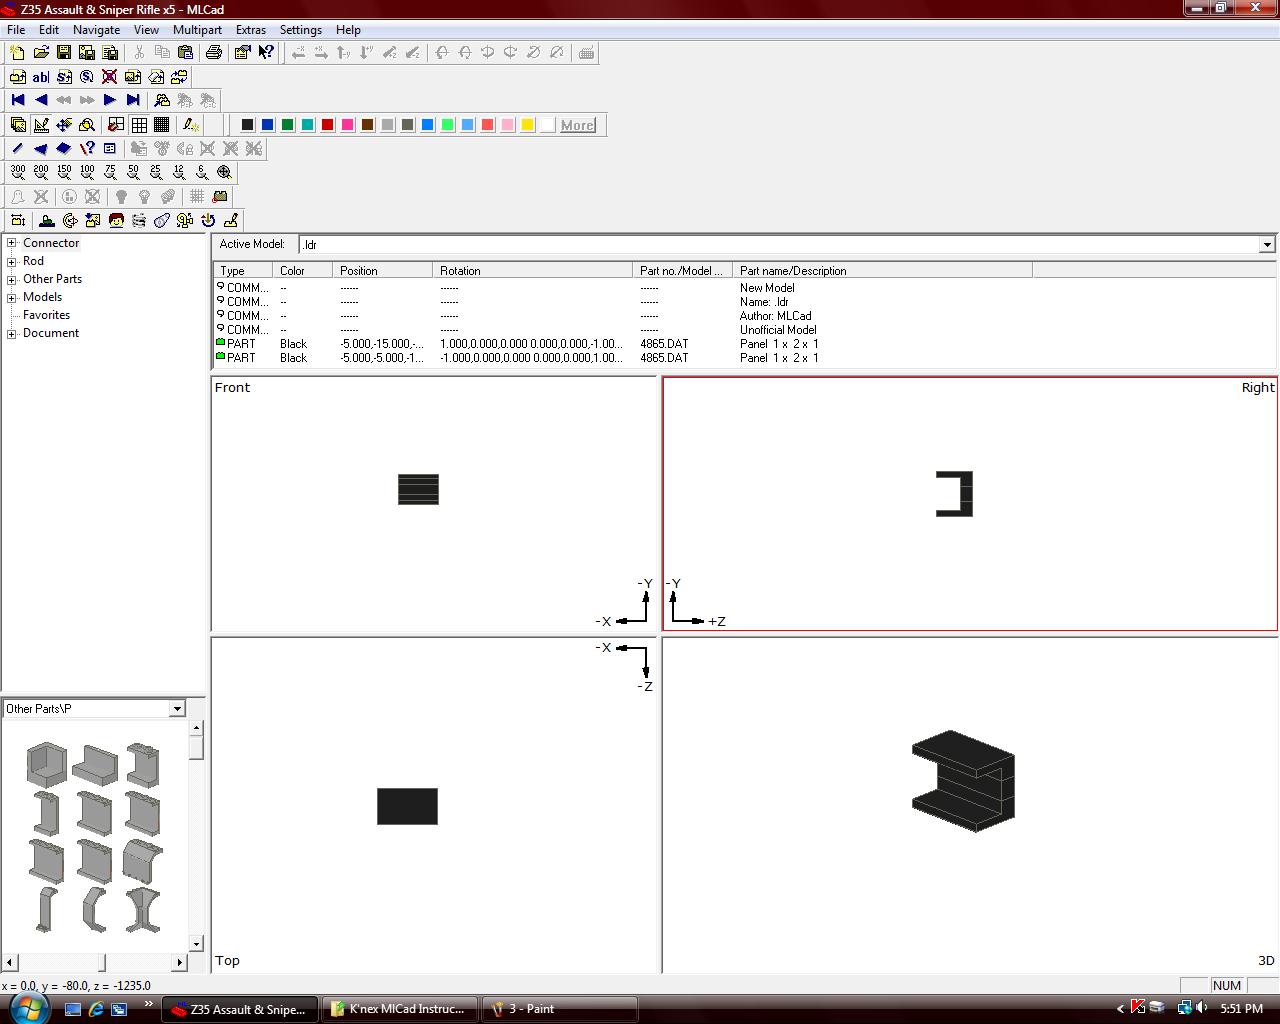This screenshot has width=1280, height=1024.
Task: Set zoom to 50 percent
Action: pos(133,172)
